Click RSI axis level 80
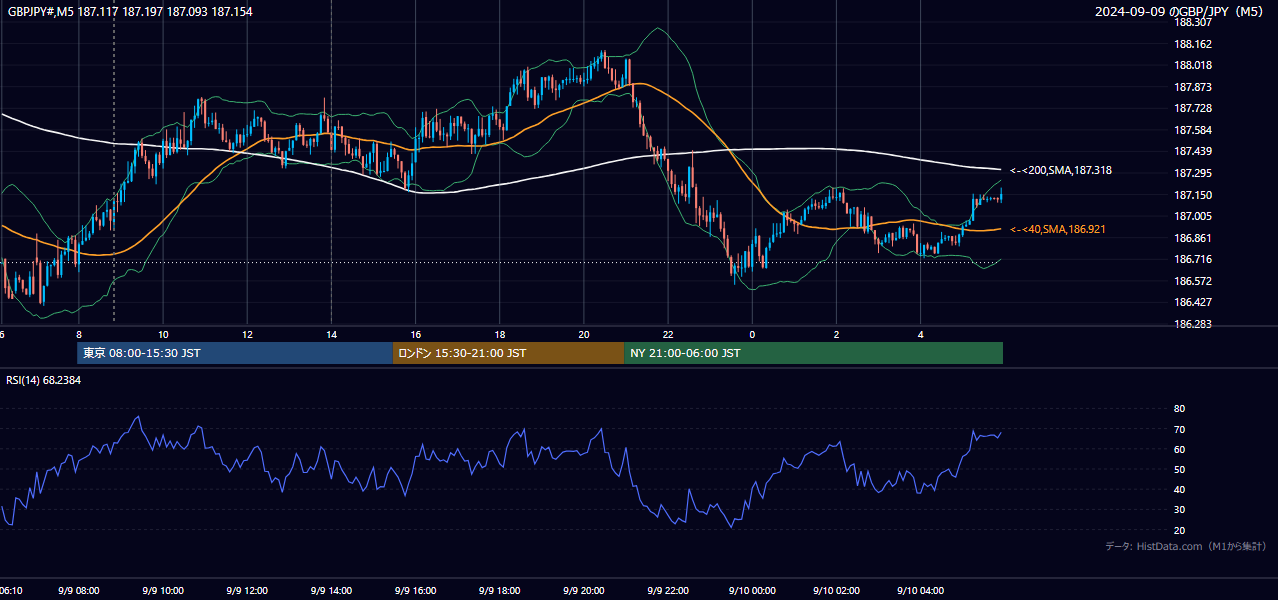Screen dimensions: 1278x600 (x=1179, y=409)
